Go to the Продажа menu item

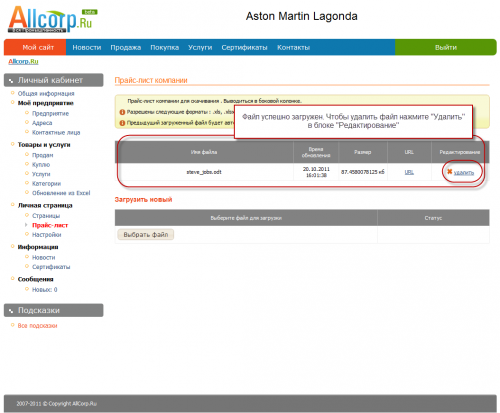click(x=126, y=47)
